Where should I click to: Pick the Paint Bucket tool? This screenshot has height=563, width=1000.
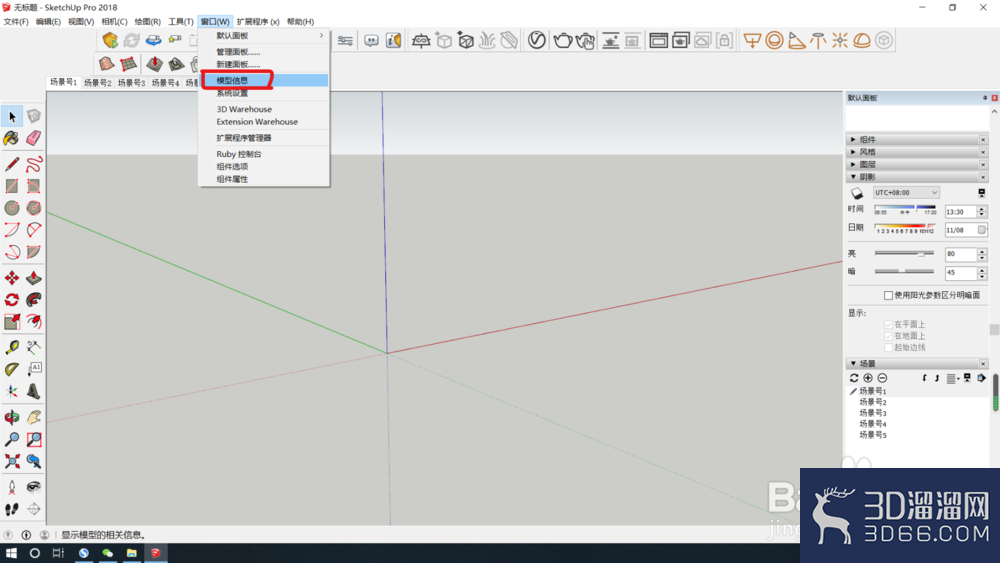[11, 138]
